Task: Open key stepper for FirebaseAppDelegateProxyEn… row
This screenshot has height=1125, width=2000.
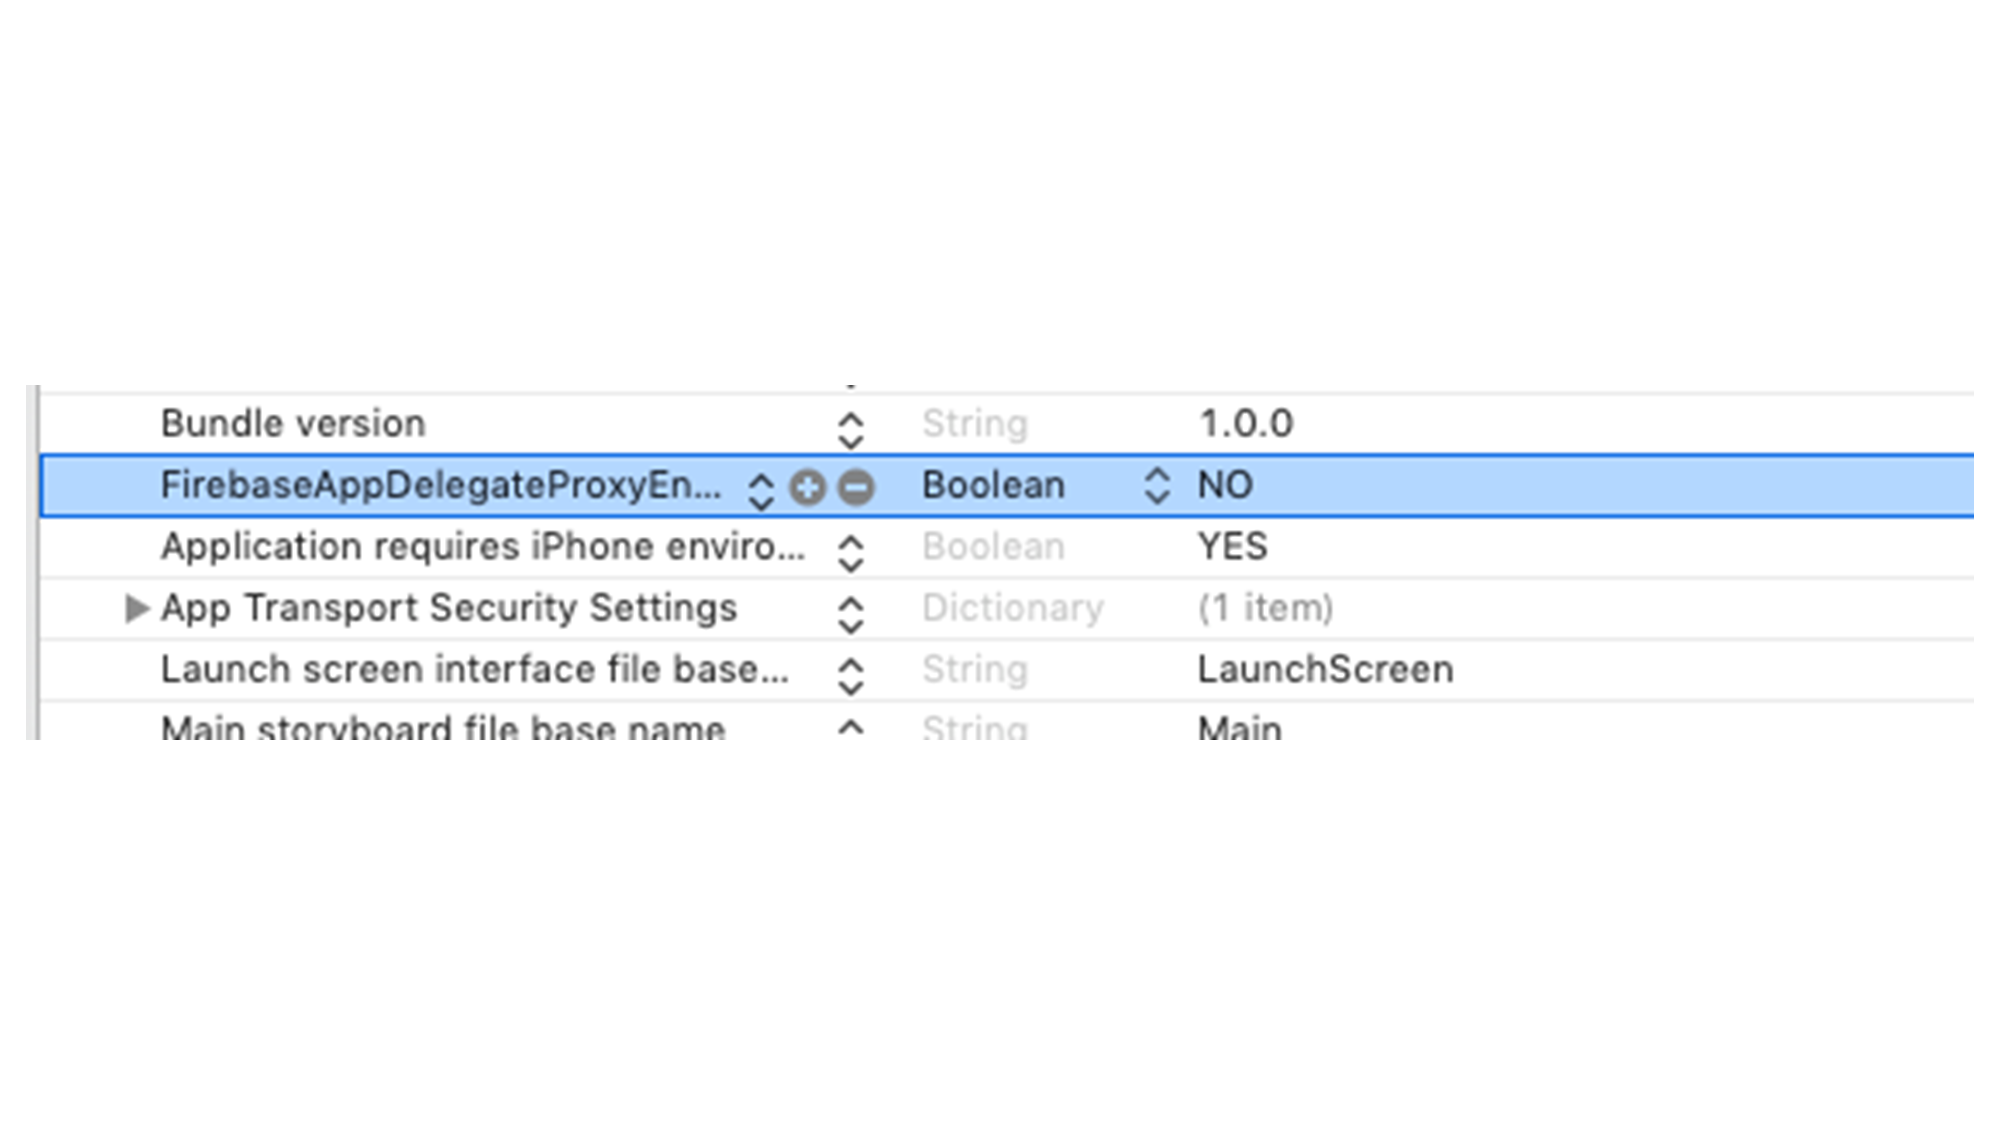Action: point(761,490)
